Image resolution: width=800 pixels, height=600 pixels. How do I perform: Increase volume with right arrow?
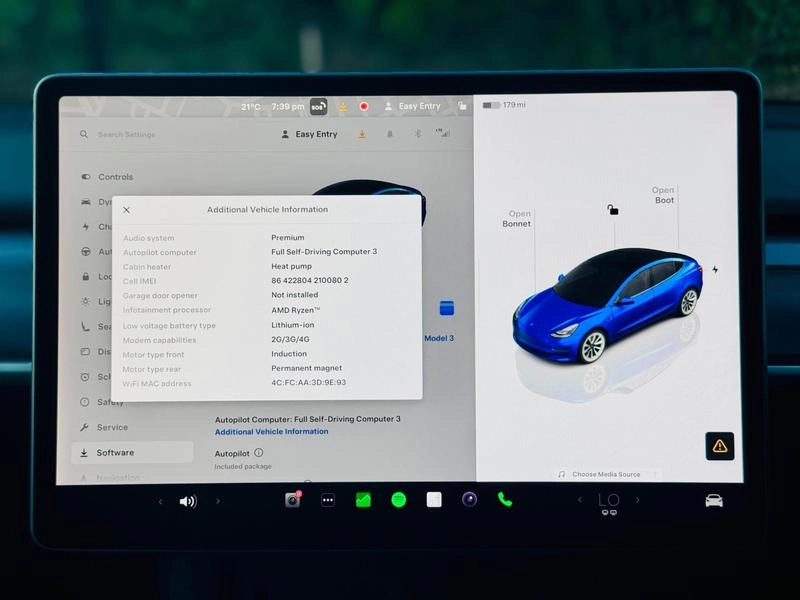tap(218, 501)
